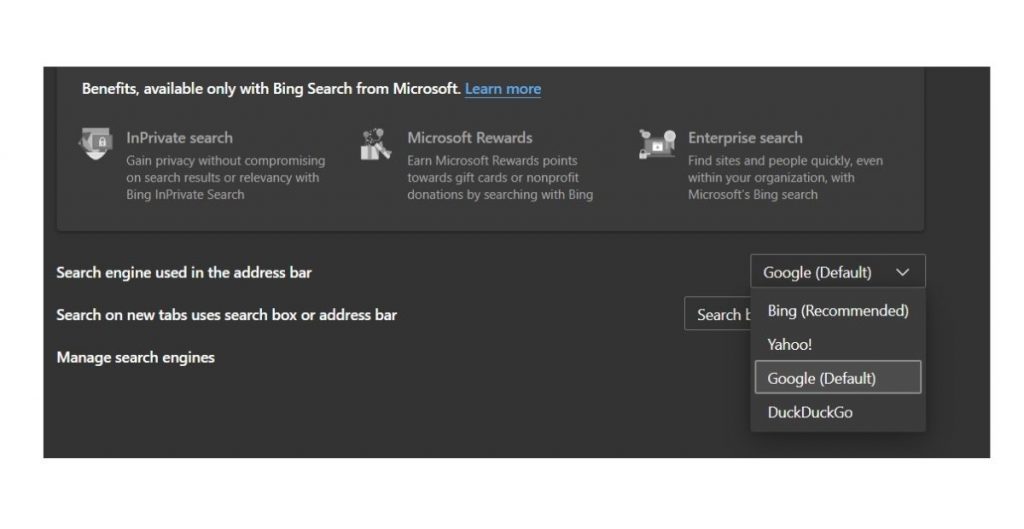Collapse the address bar search engine combo box

[837, 272]
